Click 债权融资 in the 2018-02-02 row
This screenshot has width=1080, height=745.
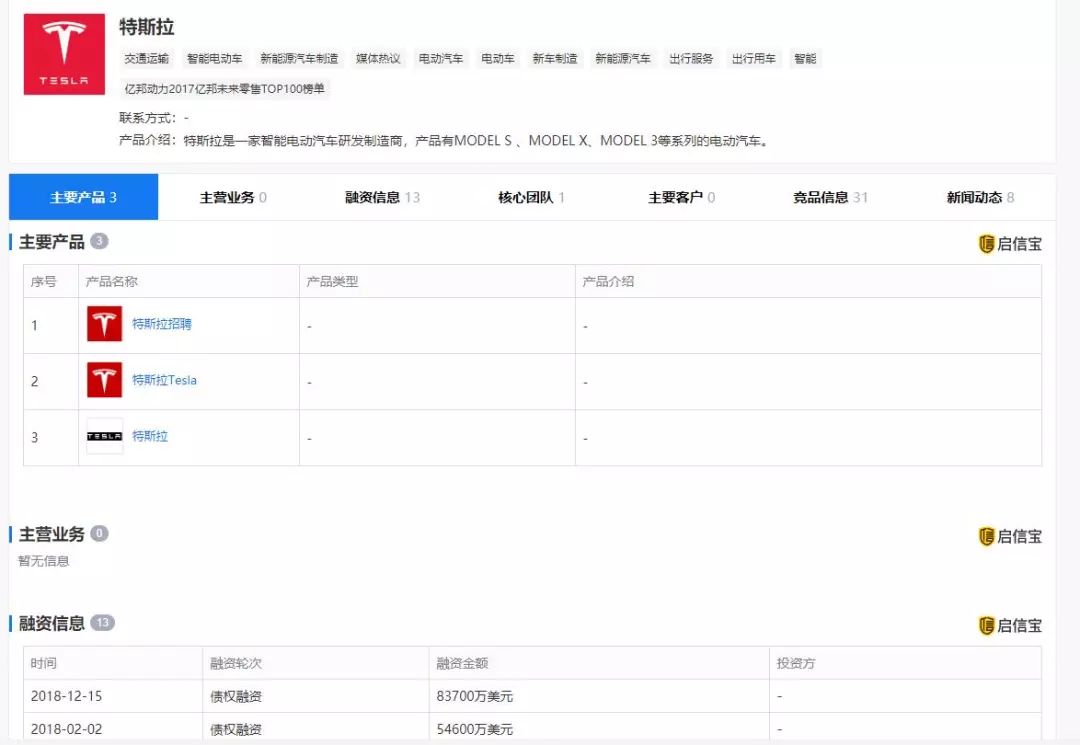point(236,729)
